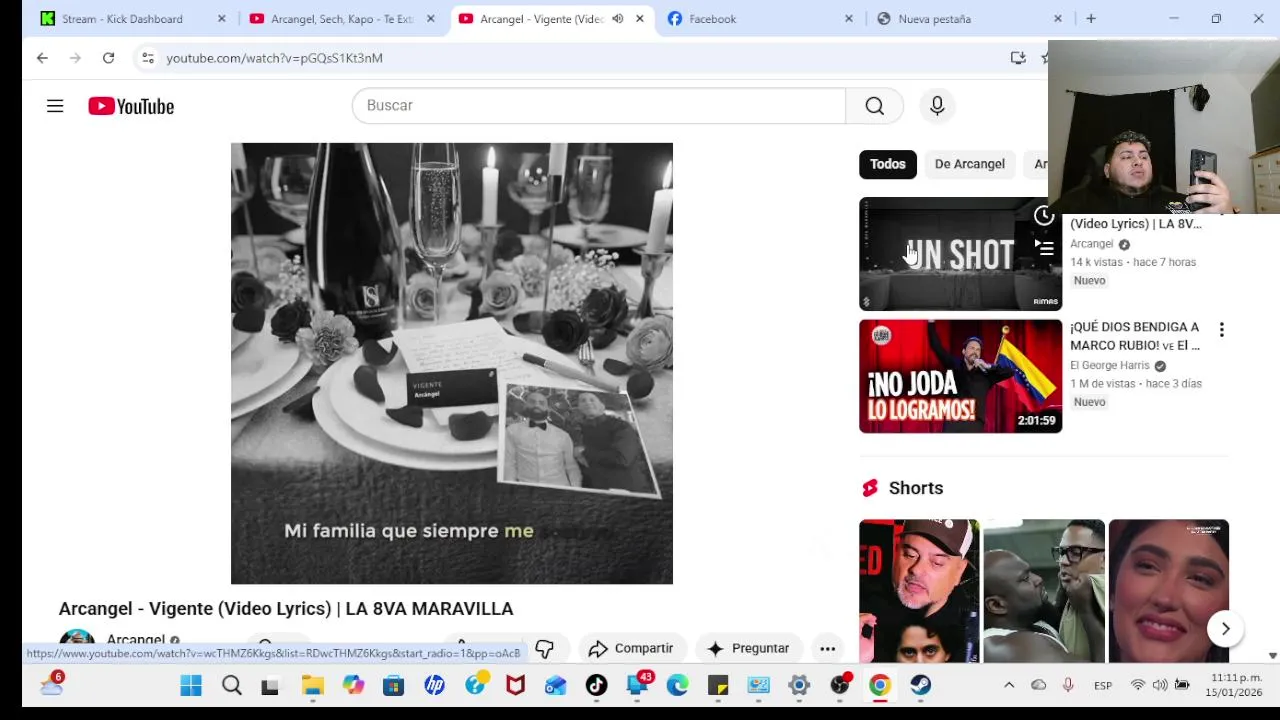1280x720 pixels.
Task: Open File Explorer from taskbar
Action: [x=312, y=685]
